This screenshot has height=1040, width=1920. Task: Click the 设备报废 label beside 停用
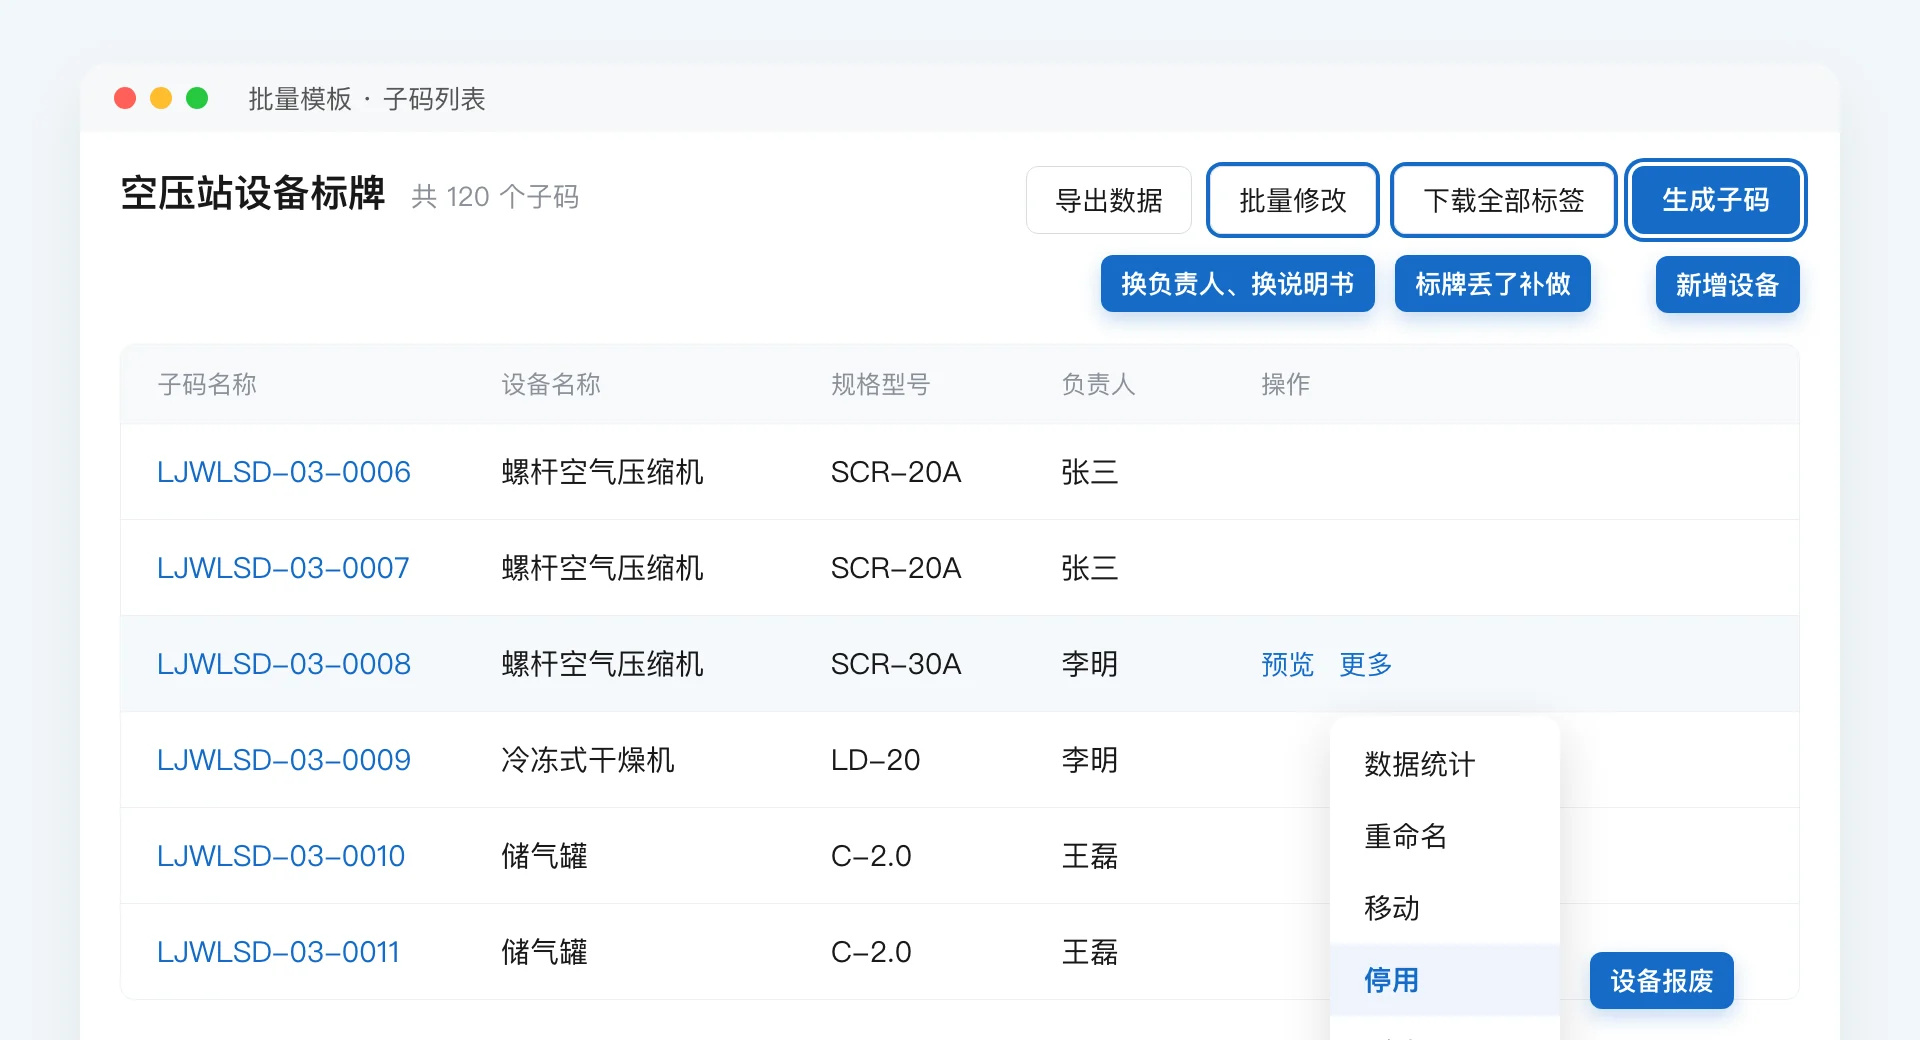(x=1661, y=981)
